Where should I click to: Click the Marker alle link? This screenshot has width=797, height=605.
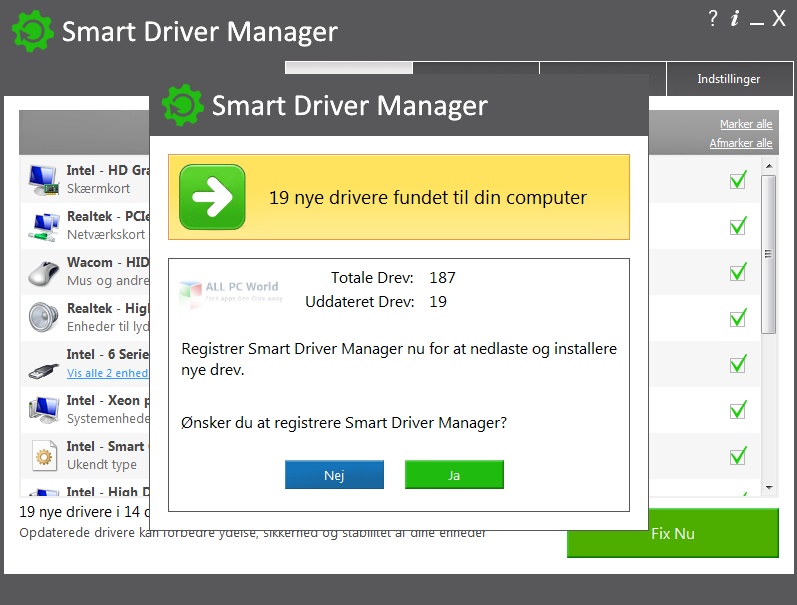pyautogui.click(x=746, y=124)
